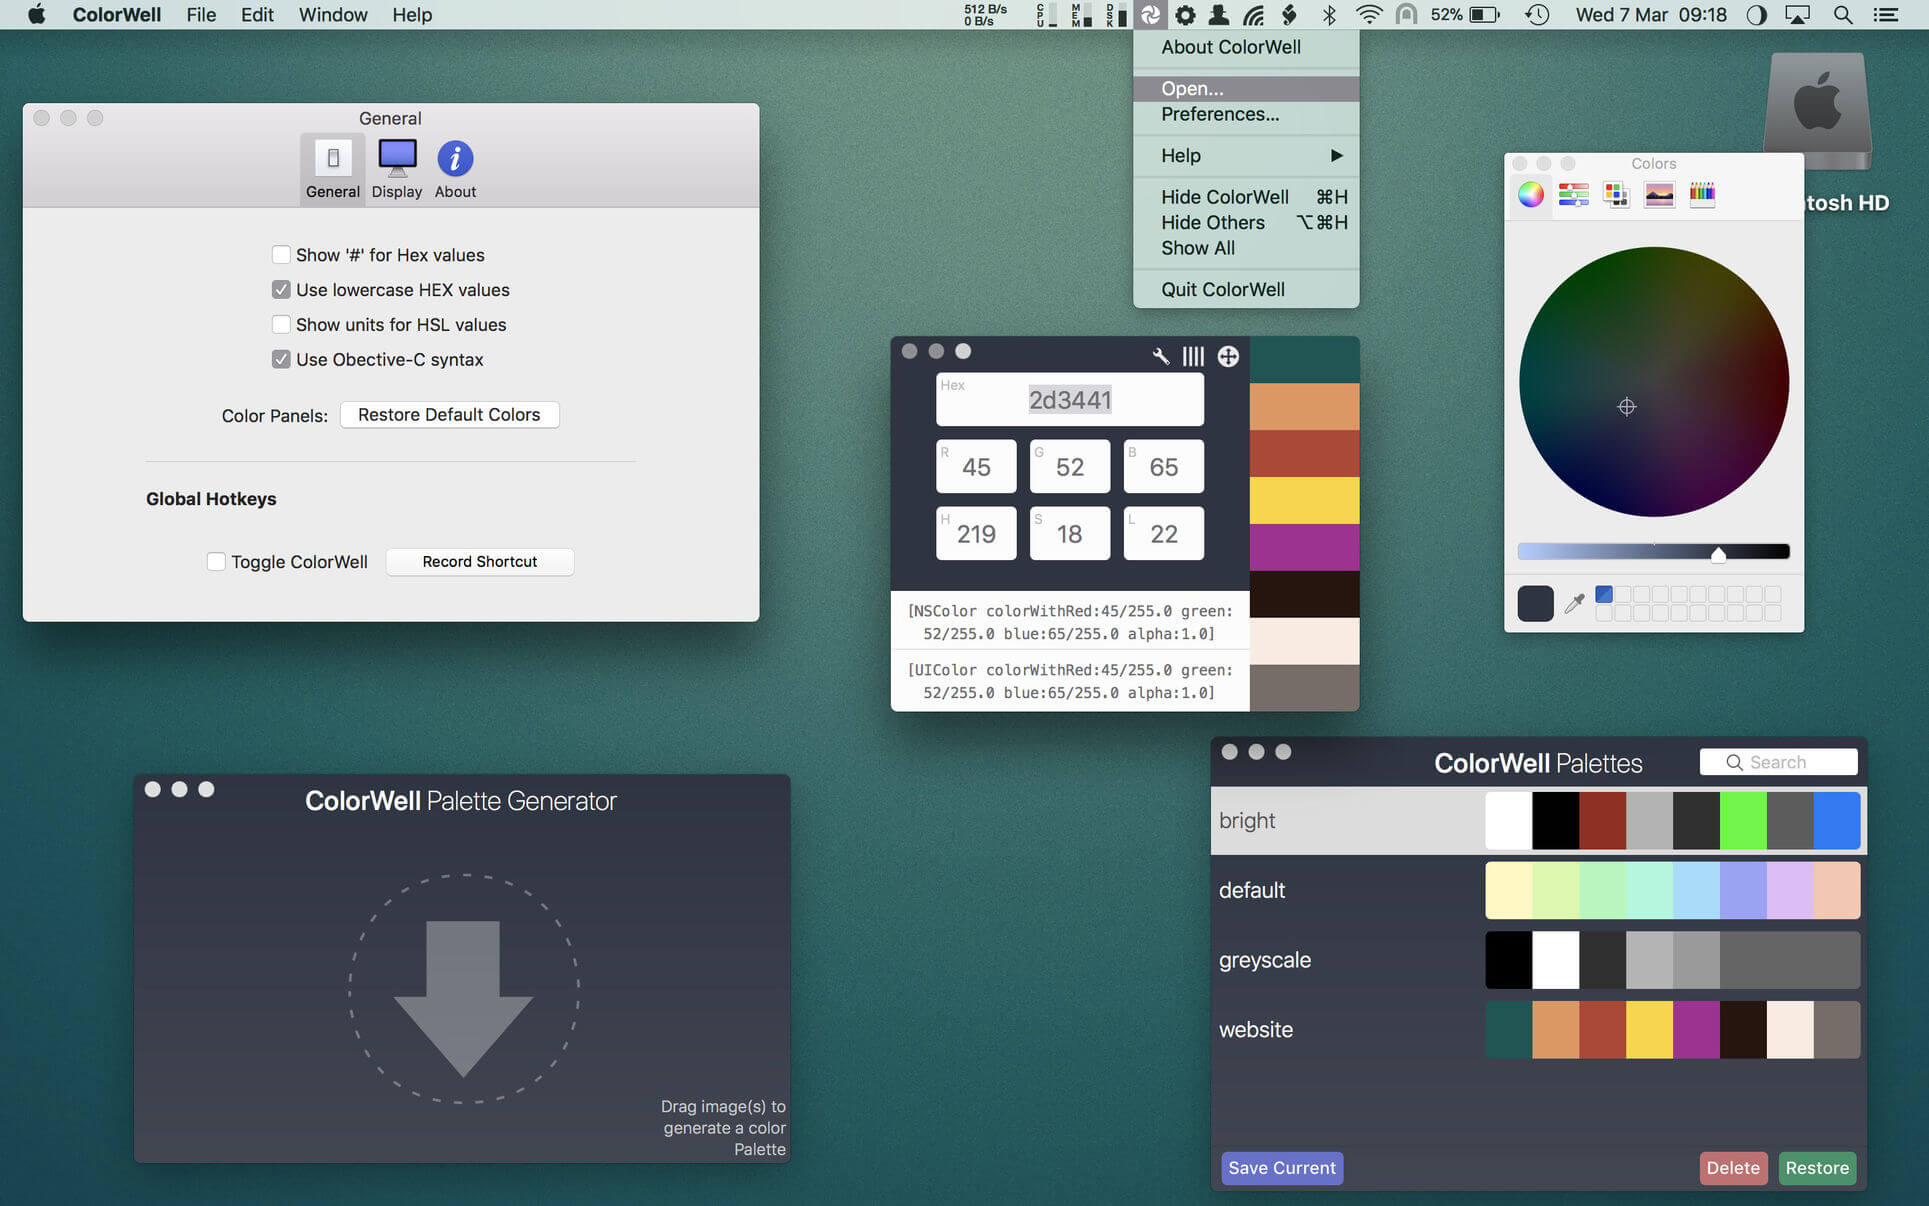1929x1206 pixels.
Task: Switch to Pencils color picker icon
Action: tap(1701, 195)
